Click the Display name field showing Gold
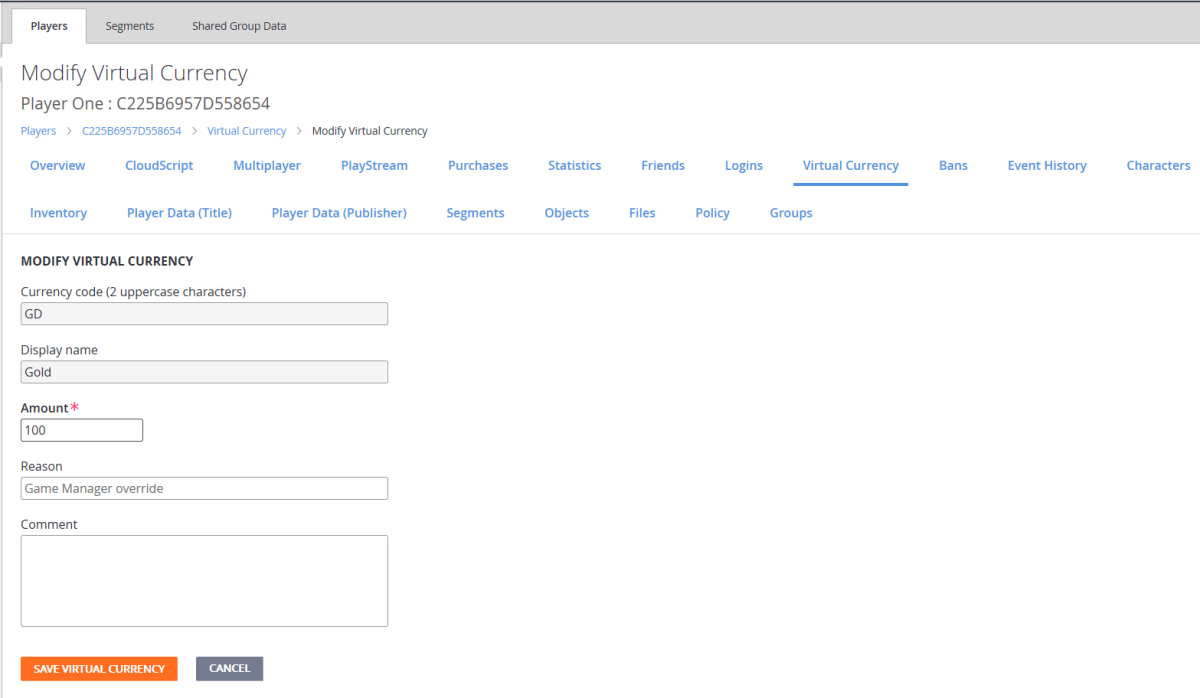The width and height of the screenshot is (1200, 698). tap(204, 372)
